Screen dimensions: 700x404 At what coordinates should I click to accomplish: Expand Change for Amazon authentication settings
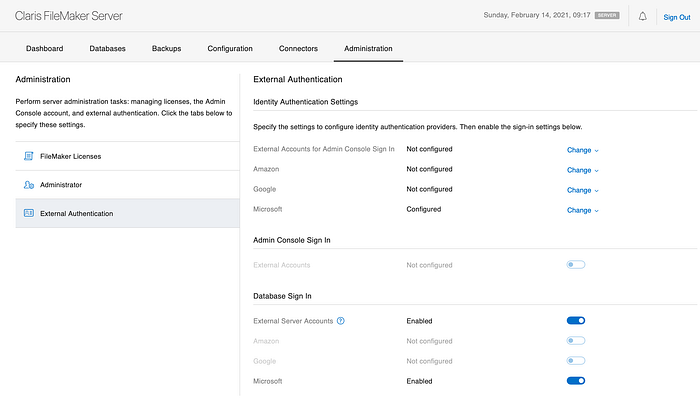coord(582,170)
